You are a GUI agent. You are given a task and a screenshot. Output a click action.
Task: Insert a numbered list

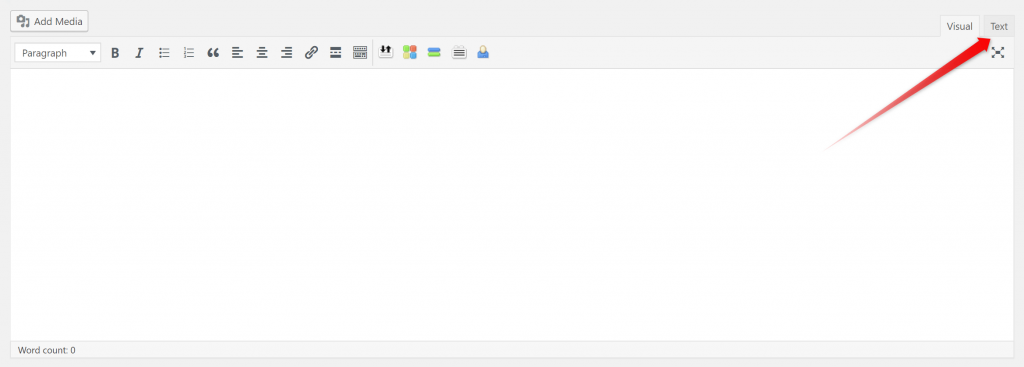189,53
